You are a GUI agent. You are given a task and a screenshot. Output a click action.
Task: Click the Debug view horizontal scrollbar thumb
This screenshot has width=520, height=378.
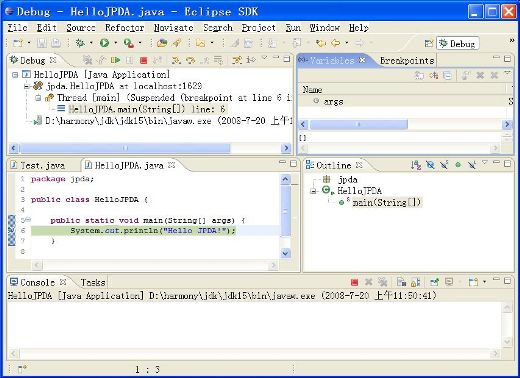[125, 148]
